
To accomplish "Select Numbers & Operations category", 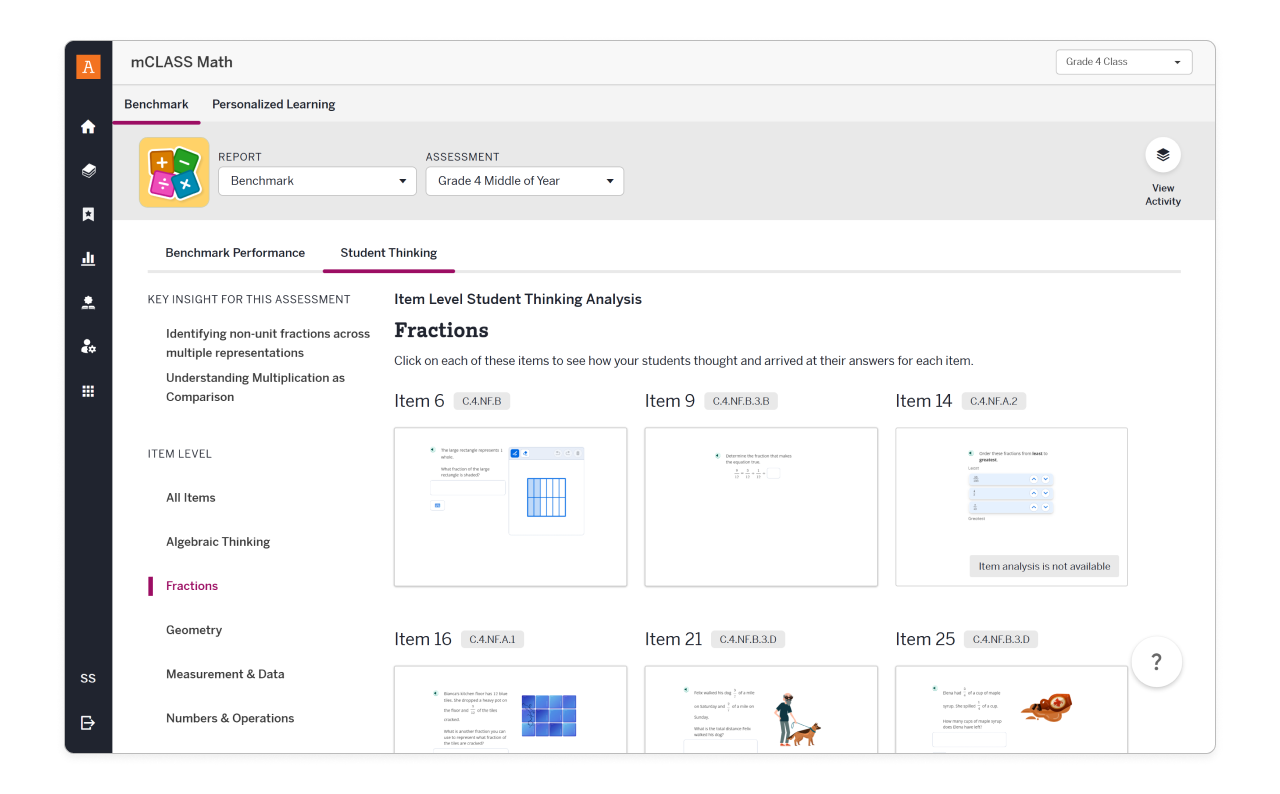I will coord(230,718).
